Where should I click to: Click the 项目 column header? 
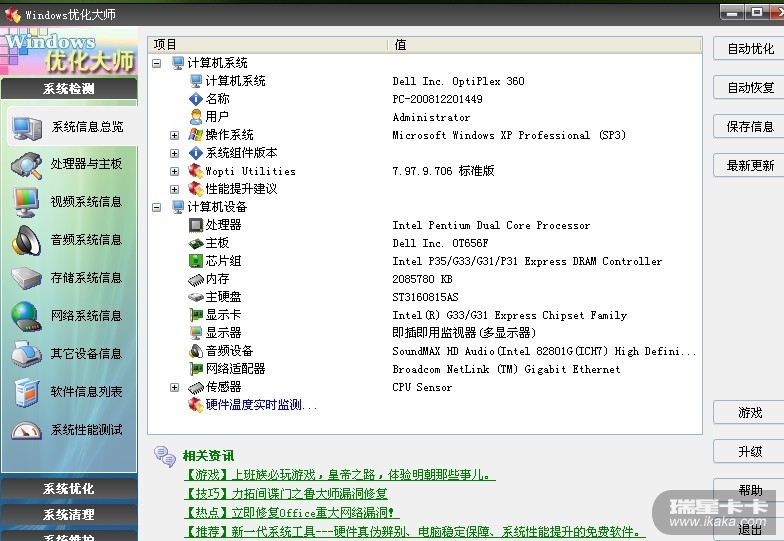tap(268, 45)
